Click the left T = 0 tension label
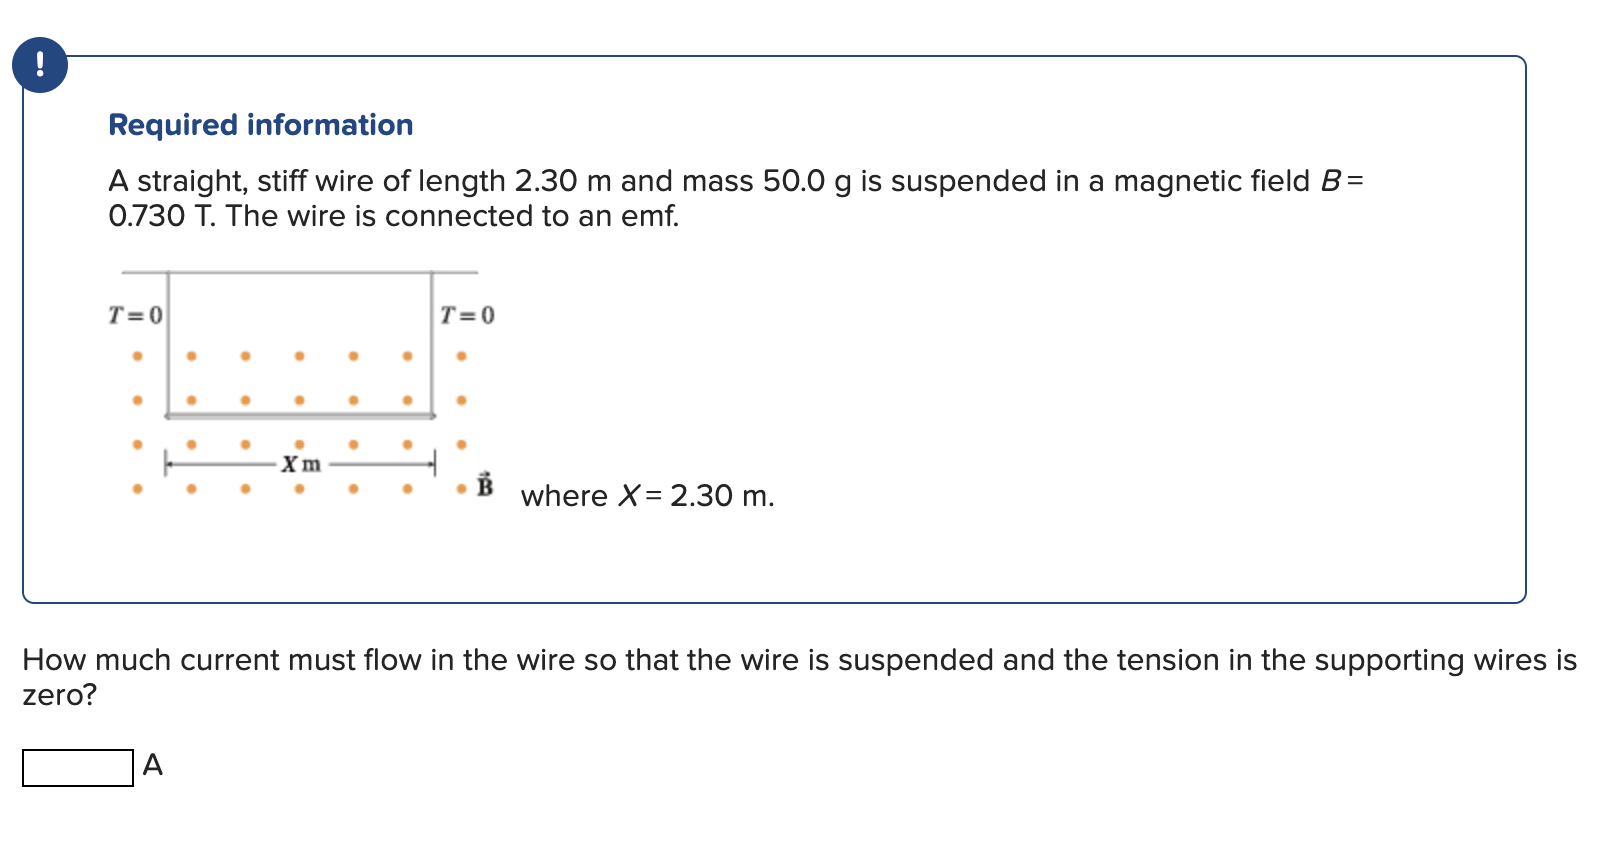This screenshot has height=856, width=1616. [x=135, y=315]
